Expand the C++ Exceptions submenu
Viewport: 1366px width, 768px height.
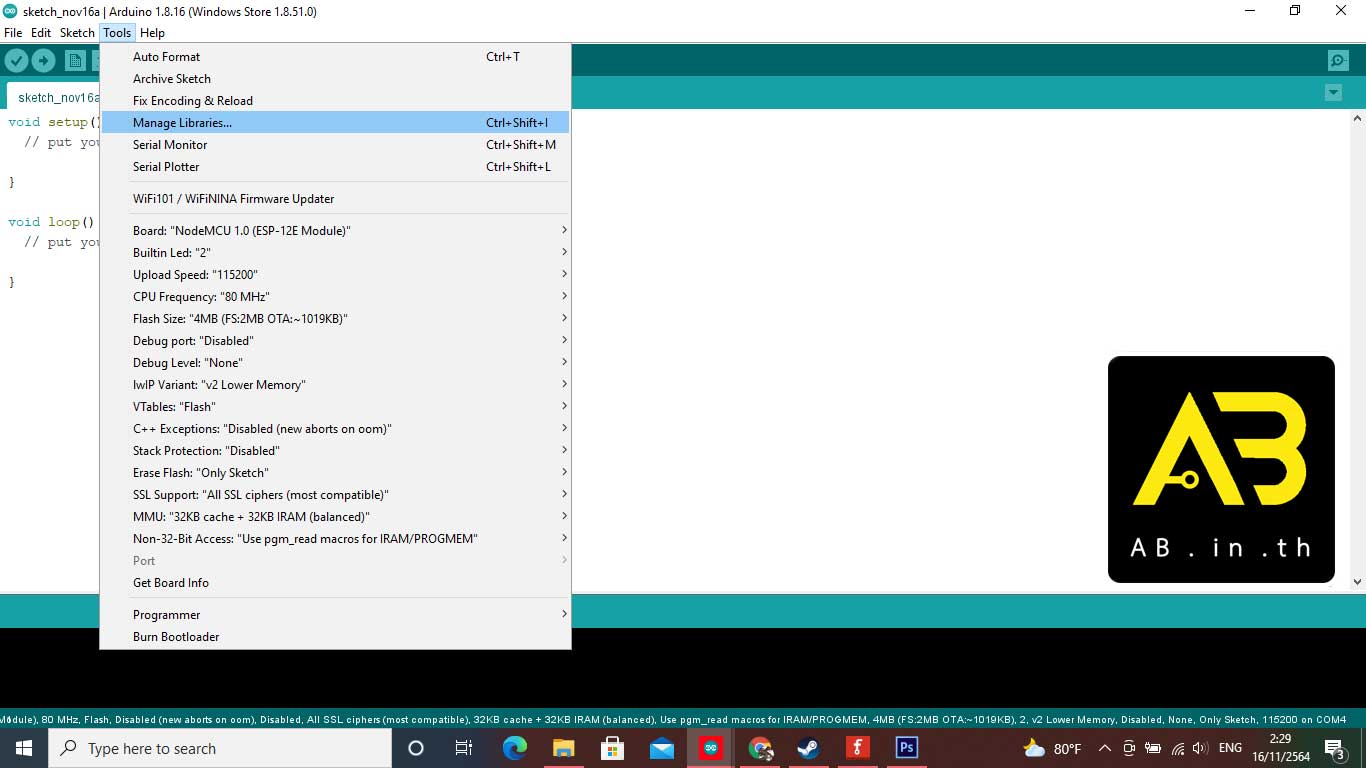pos(335,429)
